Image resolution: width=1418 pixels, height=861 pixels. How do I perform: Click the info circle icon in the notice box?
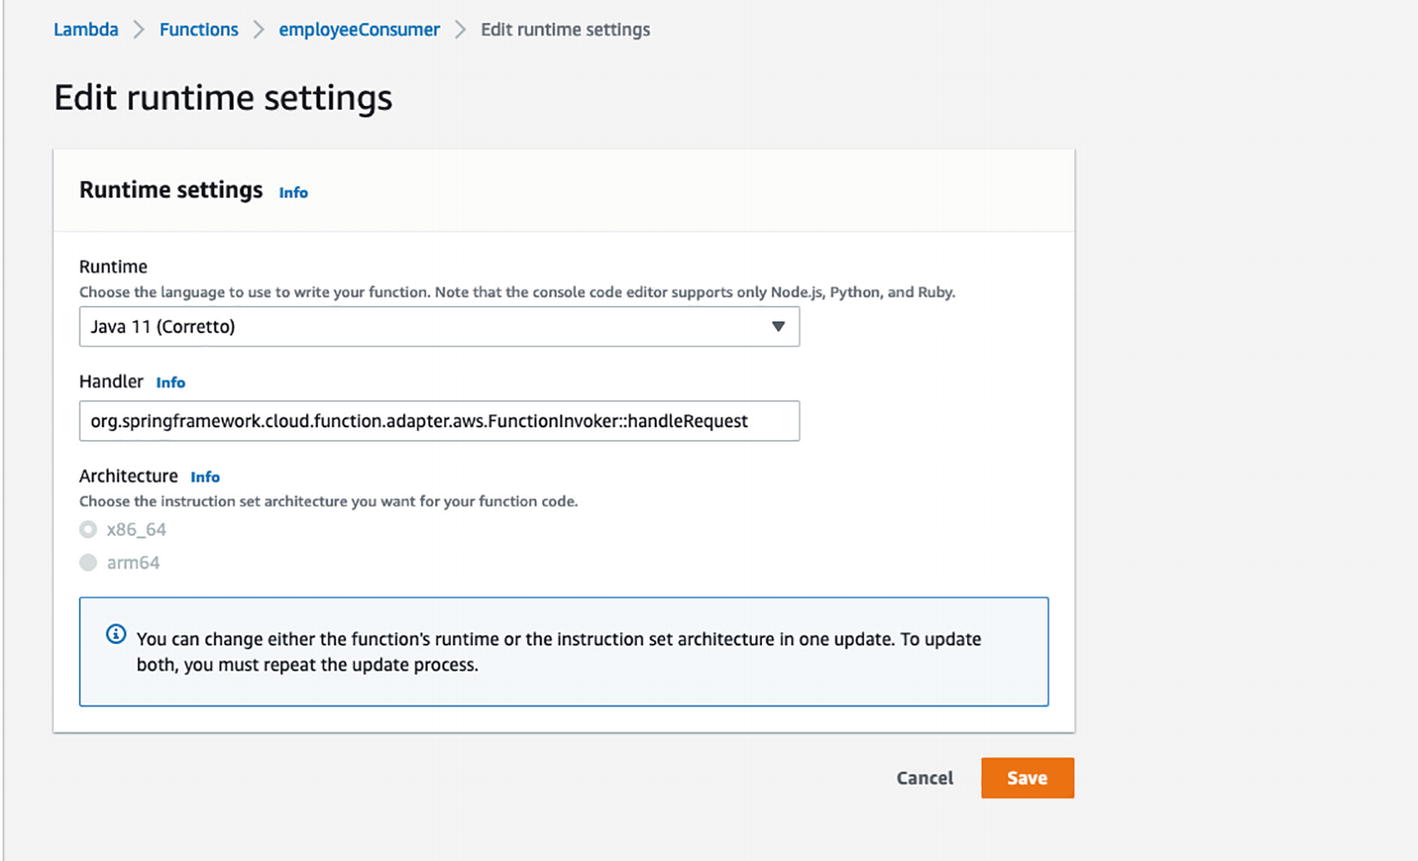point(116,635)
